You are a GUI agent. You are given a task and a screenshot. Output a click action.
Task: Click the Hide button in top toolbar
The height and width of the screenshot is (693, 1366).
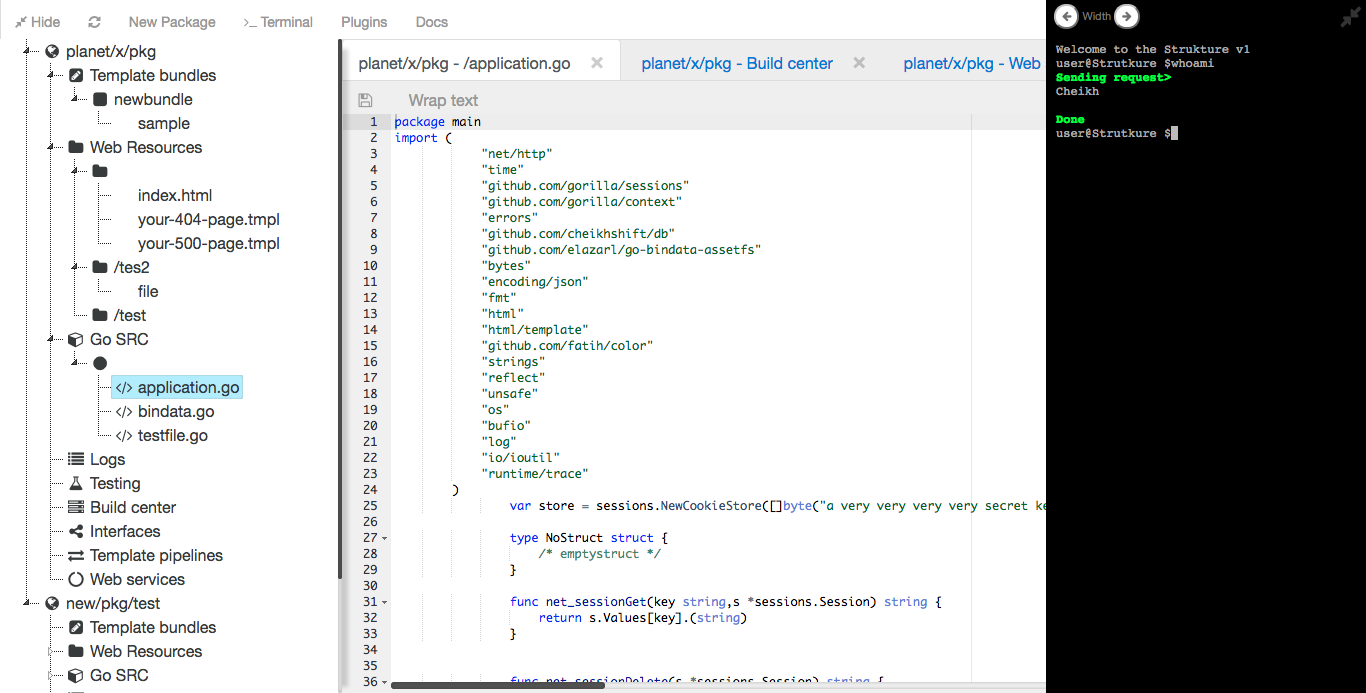coord(37,22)
